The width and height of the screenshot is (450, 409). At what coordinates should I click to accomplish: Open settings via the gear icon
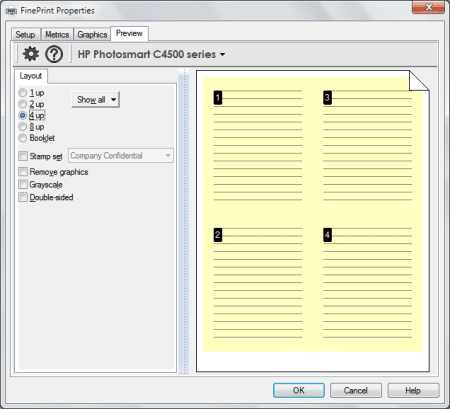pos(31,54)
